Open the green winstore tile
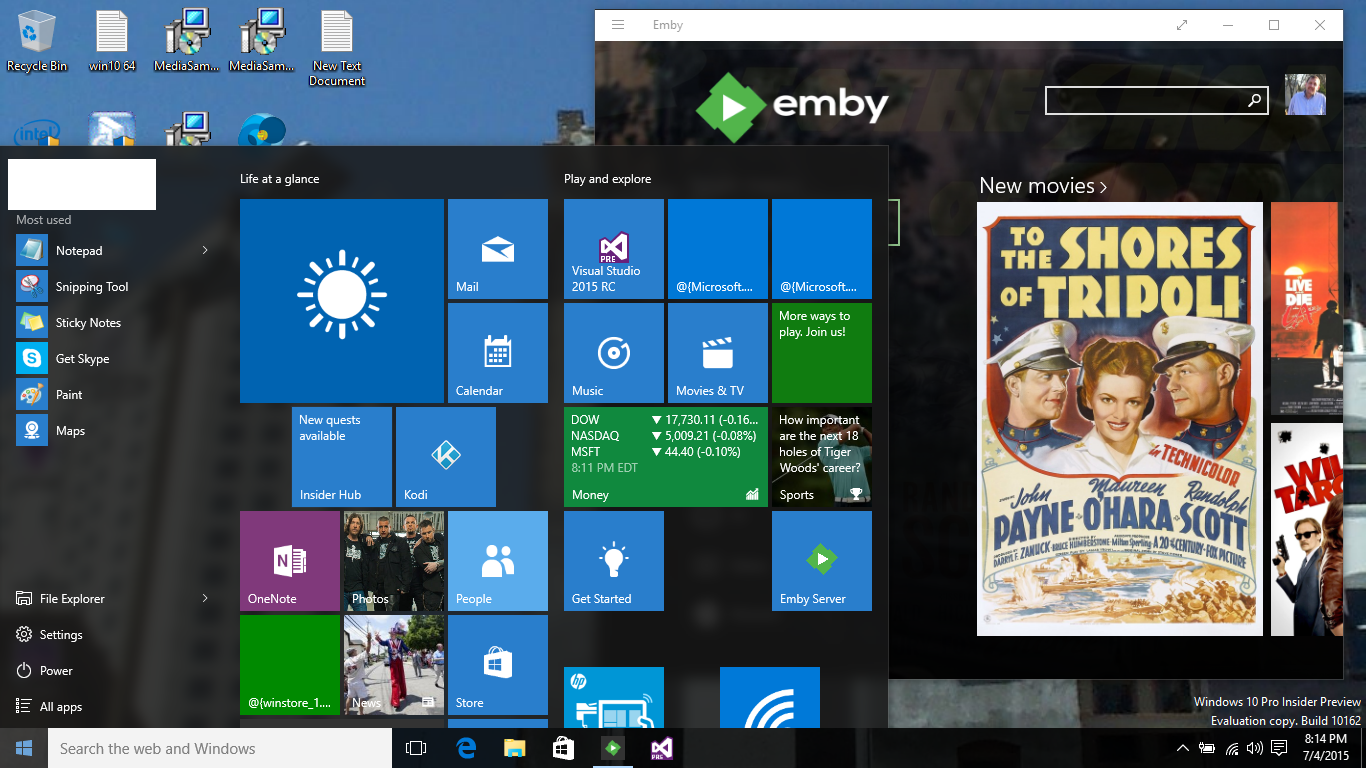The height and width of the screenshot is (768, 1366). (290, 665)
